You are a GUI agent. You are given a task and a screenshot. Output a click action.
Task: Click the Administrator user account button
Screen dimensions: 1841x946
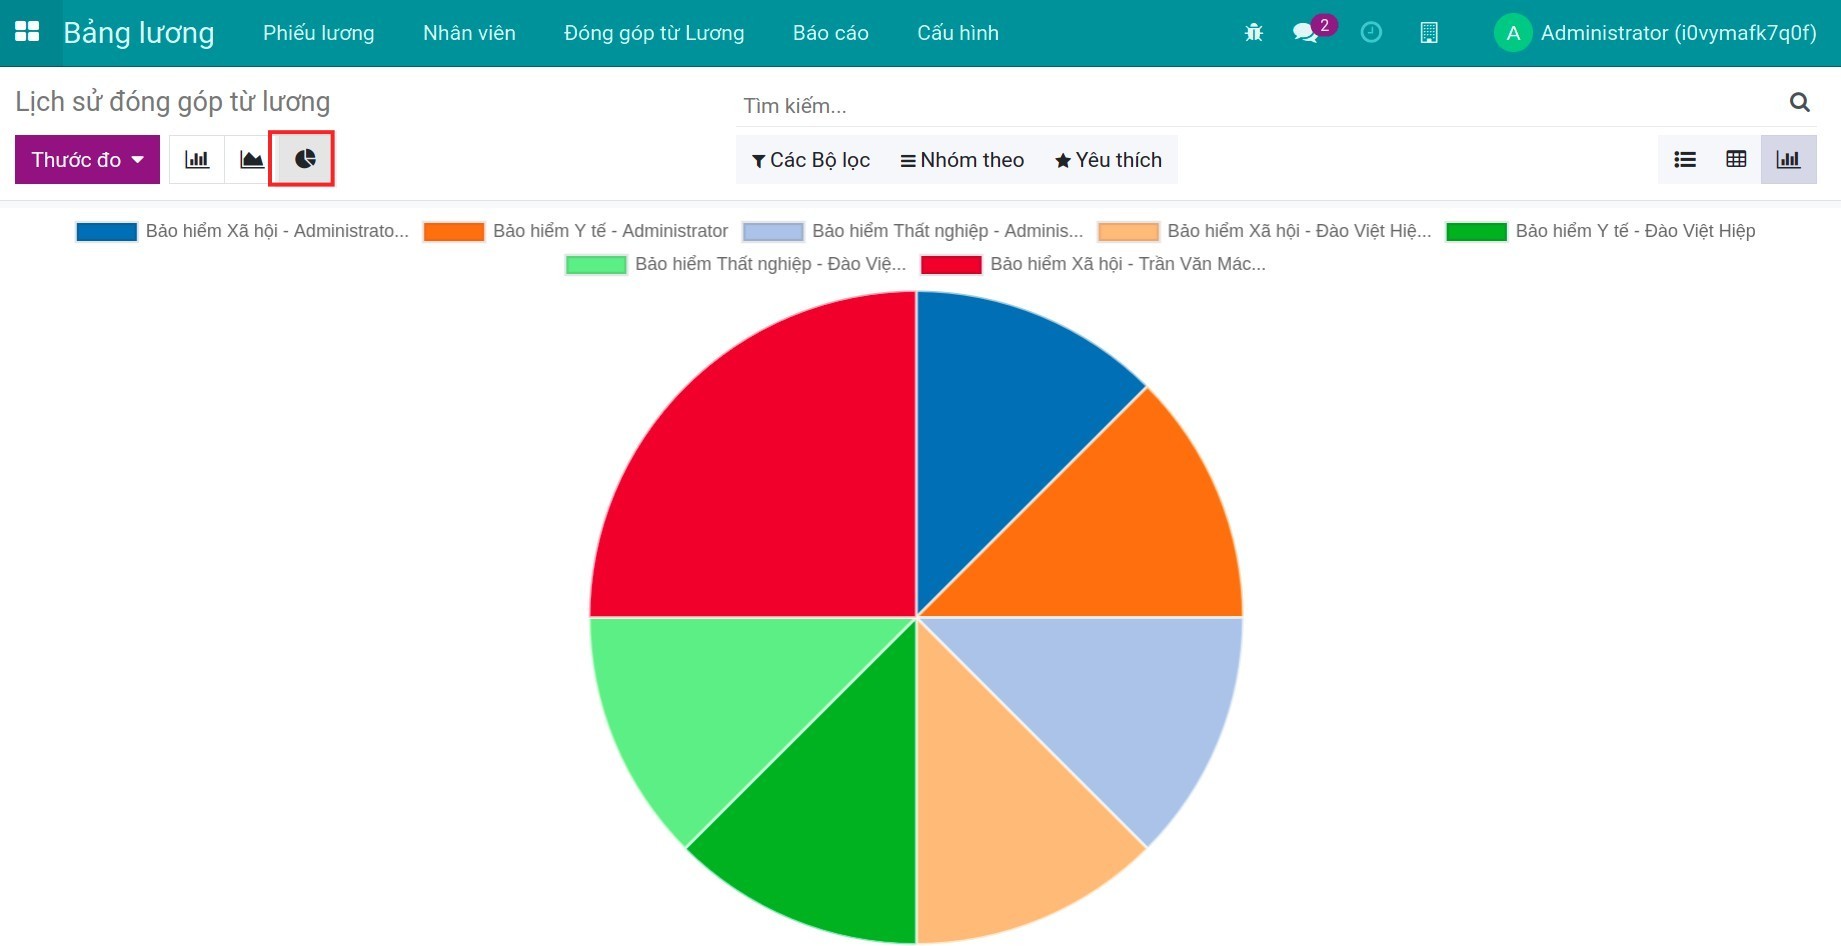click(1655, 33)
